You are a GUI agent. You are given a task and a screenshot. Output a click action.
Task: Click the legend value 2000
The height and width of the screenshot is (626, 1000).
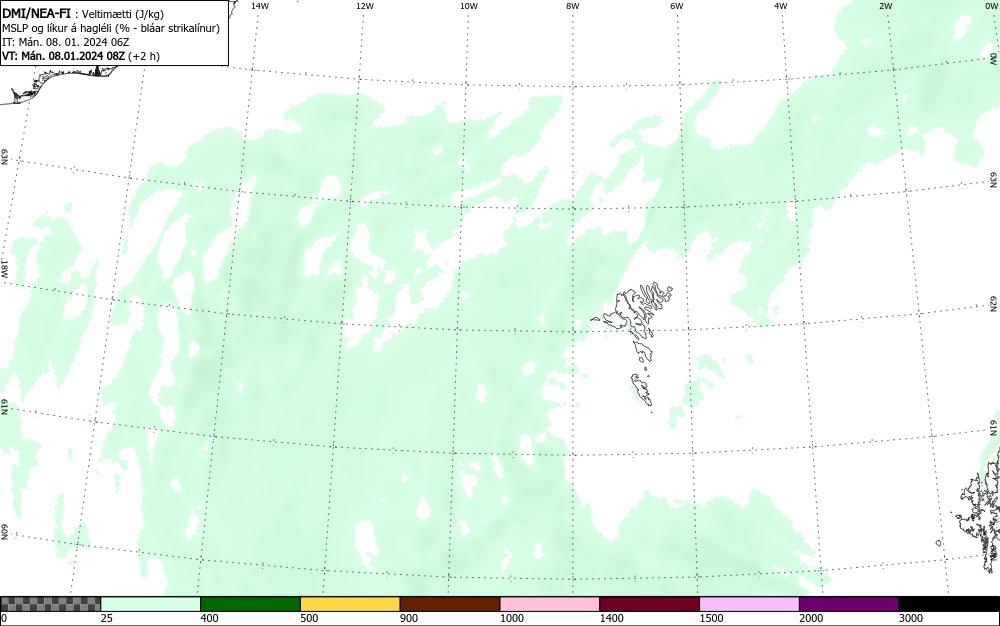coord(811,618)
